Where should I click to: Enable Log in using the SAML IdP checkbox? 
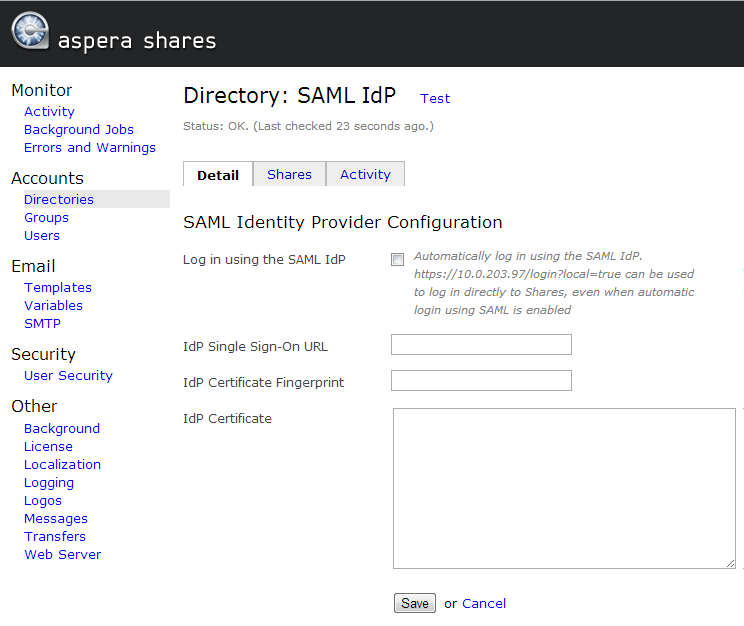(397, 259)
